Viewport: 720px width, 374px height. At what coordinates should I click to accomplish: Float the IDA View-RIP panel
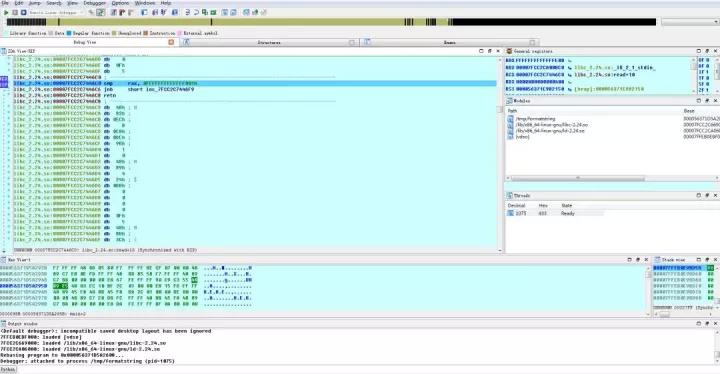[489, 51]
